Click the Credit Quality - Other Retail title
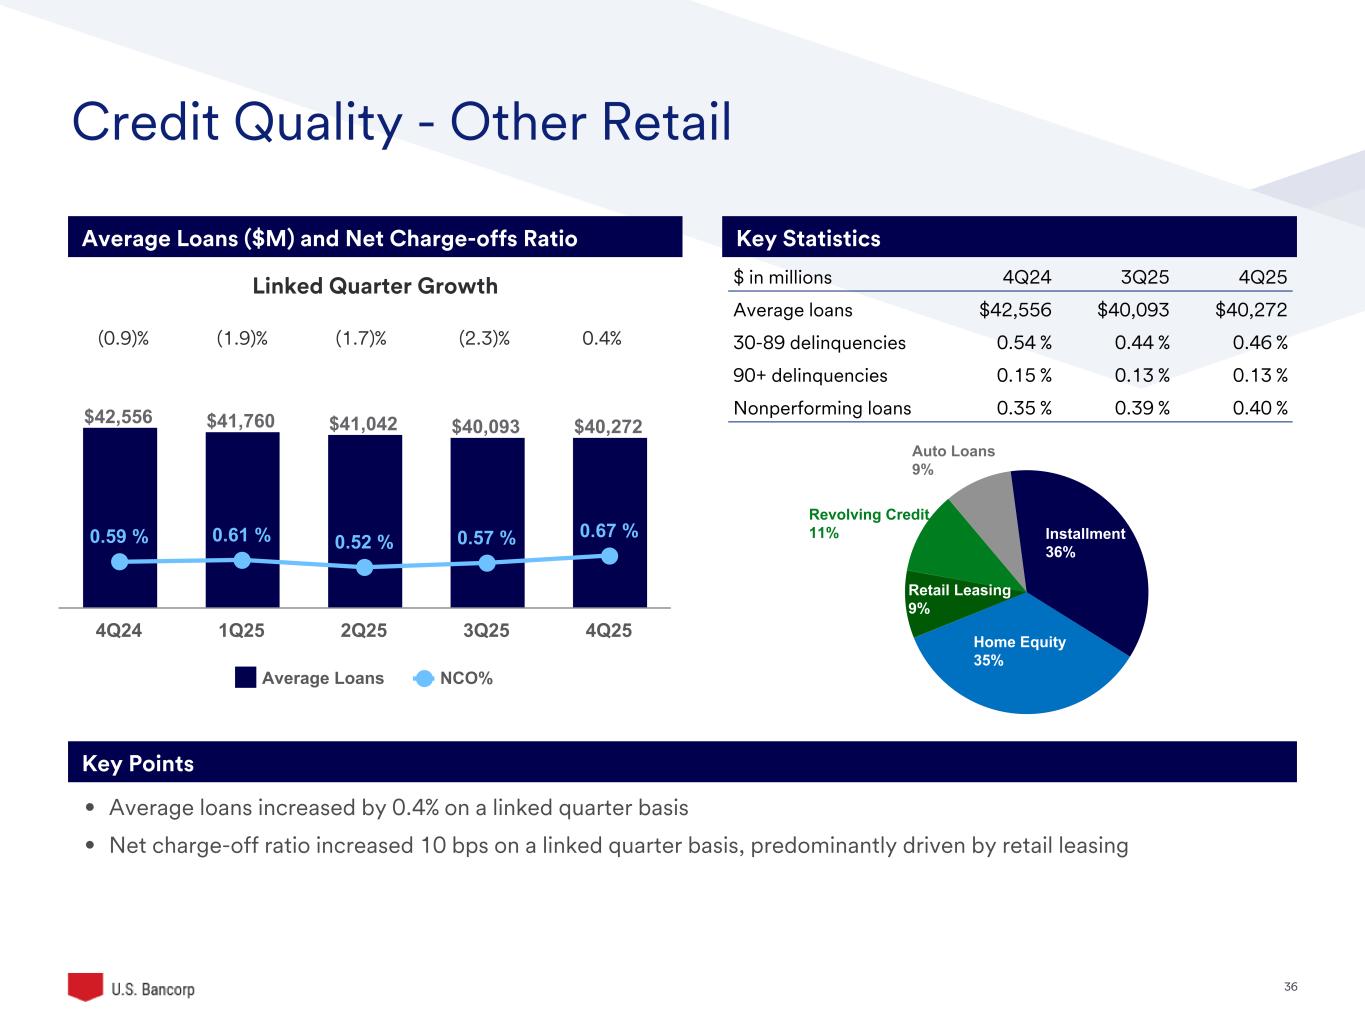The width and height of the screenshot is (1365, 1024). point(402,122)
